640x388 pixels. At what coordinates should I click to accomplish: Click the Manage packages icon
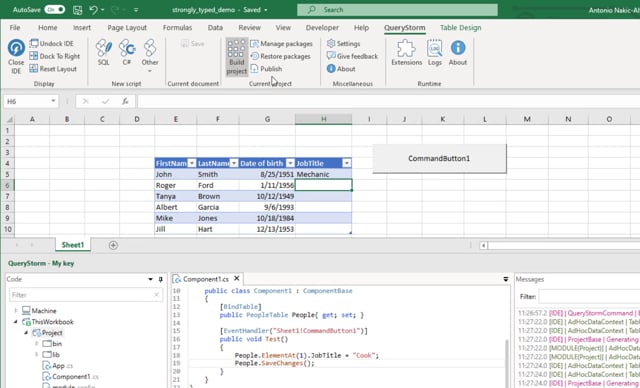(x=254, y=44)
